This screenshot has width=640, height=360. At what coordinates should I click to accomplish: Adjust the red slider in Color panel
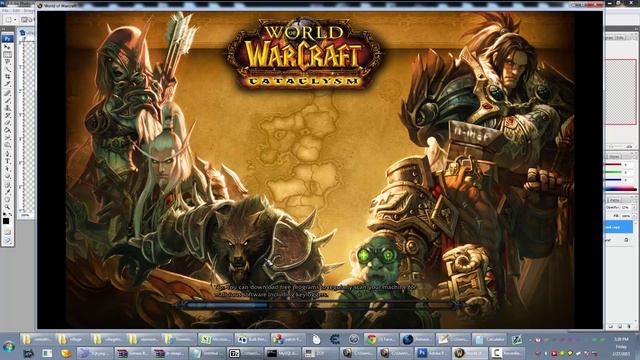tap(613, 164)
